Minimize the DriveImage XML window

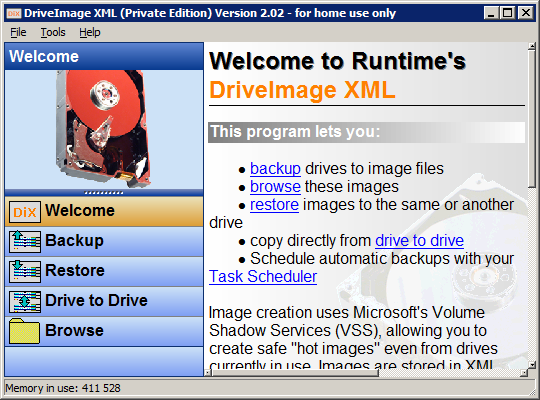[491, 13]
